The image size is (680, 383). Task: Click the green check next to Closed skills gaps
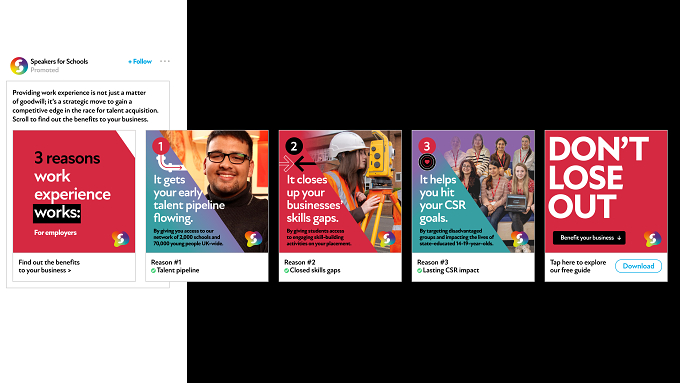coord(286,271)
